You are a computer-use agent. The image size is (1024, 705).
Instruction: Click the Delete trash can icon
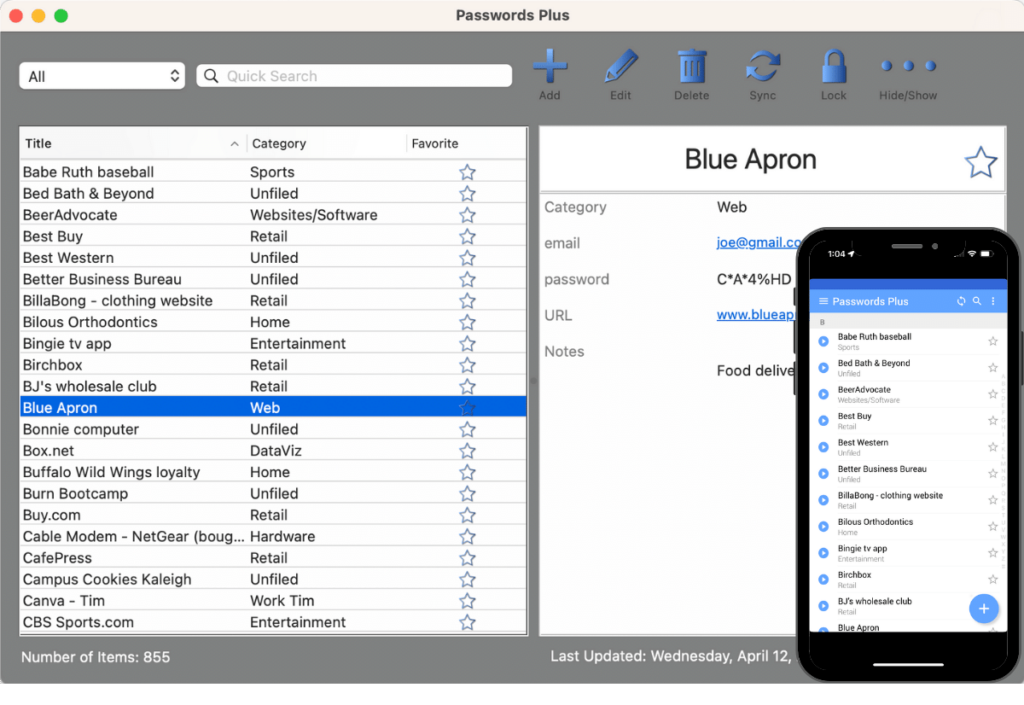(691, 68)
